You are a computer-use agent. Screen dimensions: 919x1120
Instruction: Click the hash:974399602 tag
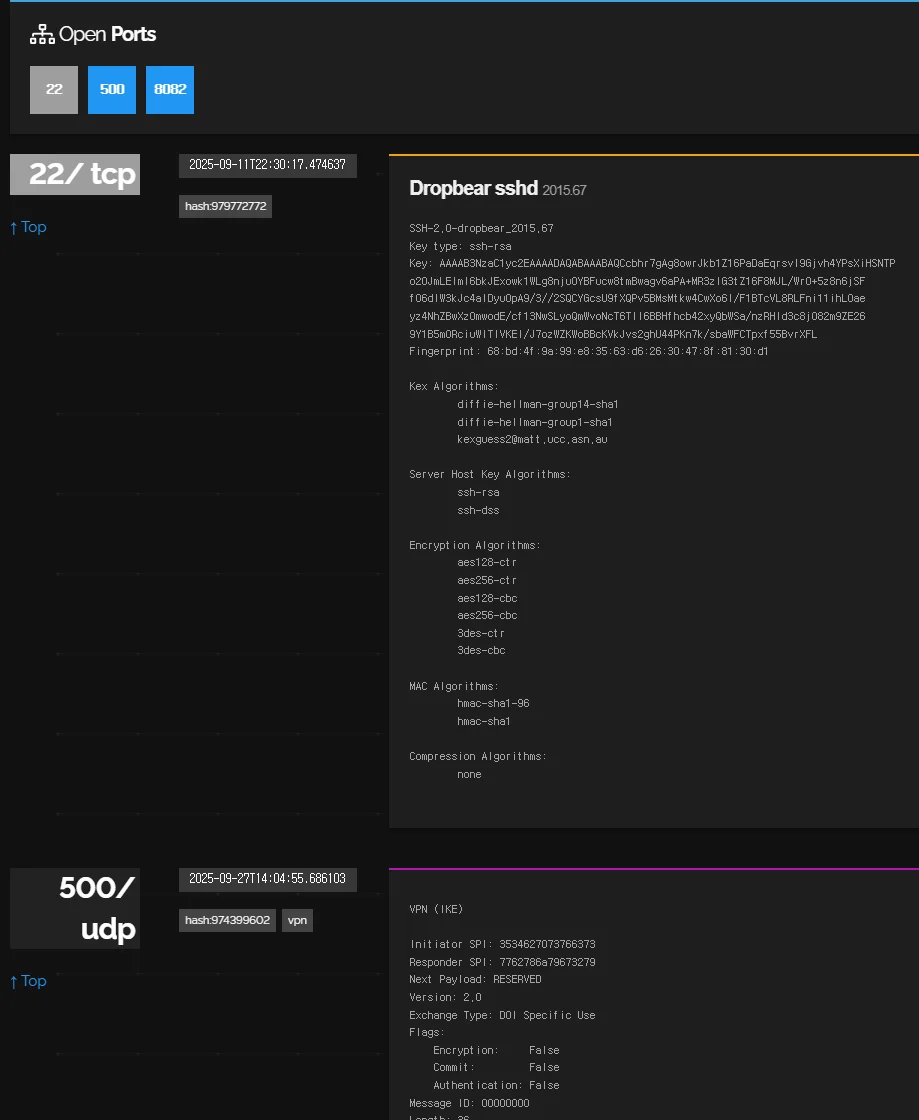[x=227, y=920]
